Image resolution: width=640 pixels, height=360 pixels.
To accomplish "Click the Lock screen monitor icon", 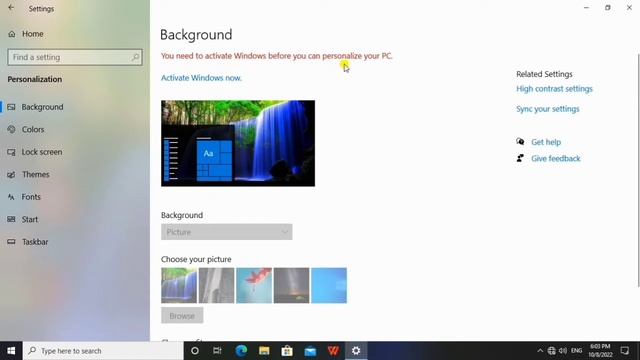I will pos(11,152).
